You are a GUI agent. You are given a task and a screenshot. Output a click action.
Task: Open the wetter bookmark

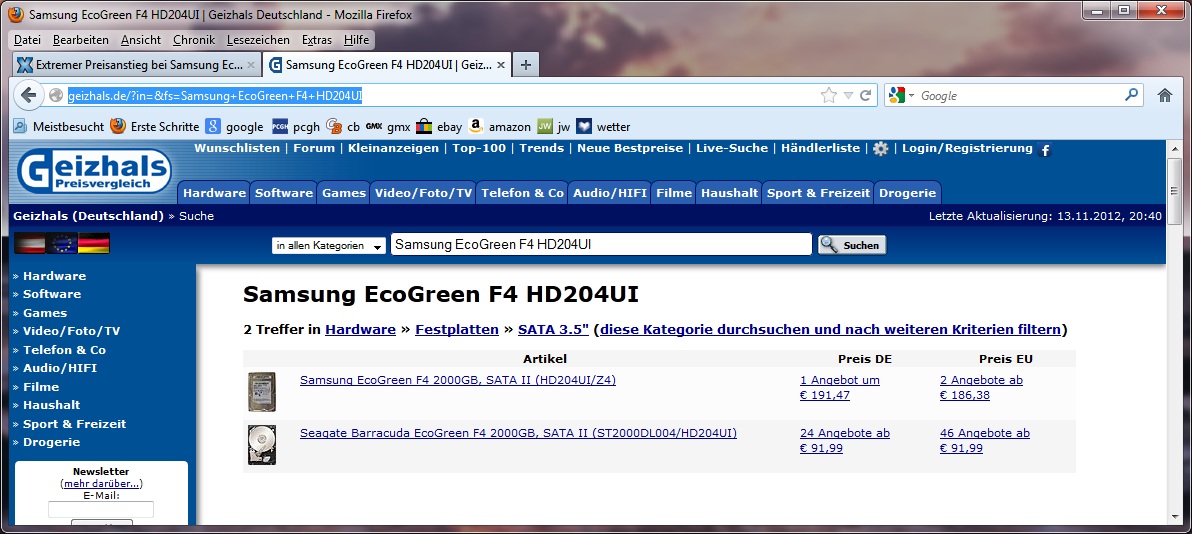[603, 126]
